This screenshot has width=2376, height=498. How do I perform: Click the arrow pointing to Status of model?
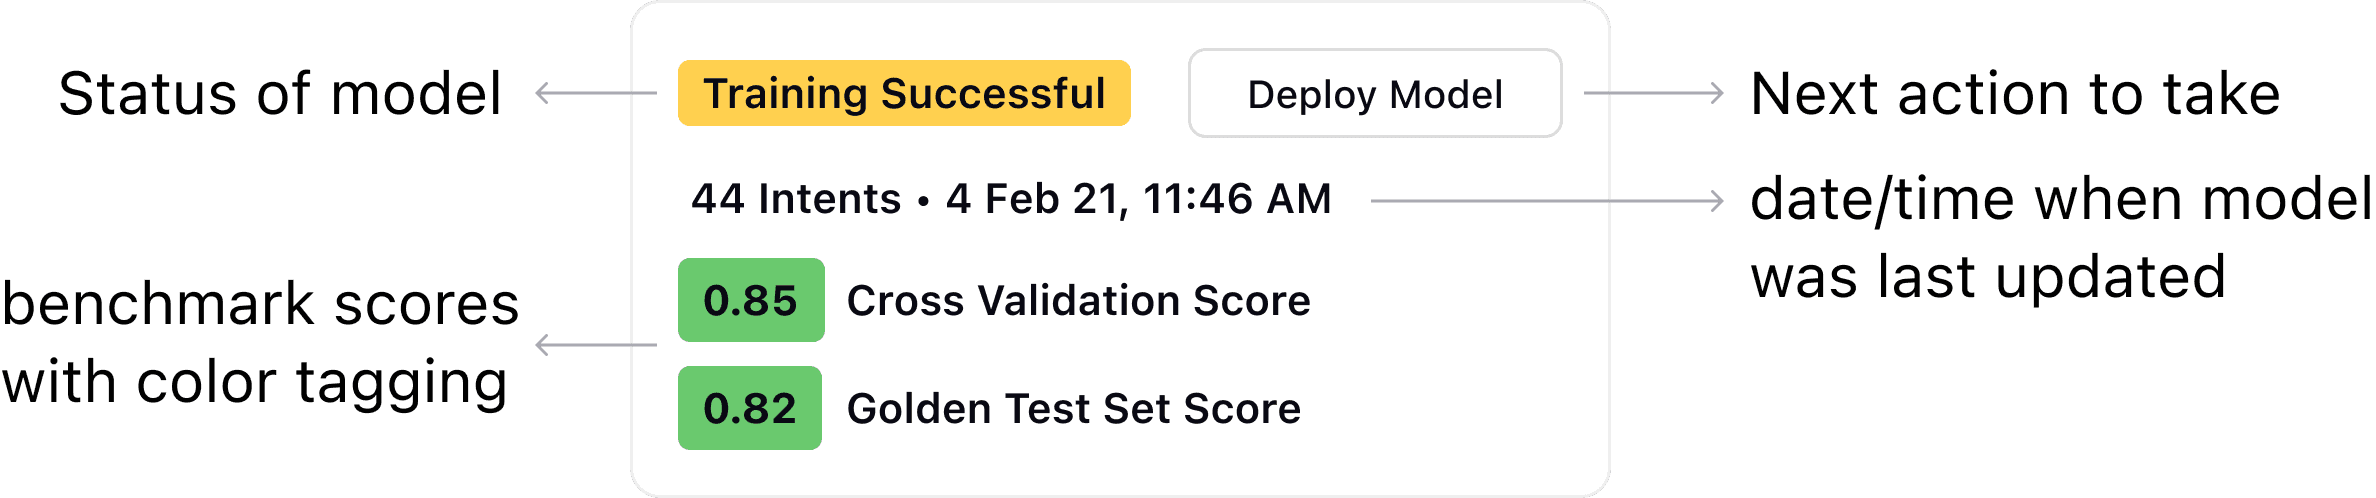(595, 93)
